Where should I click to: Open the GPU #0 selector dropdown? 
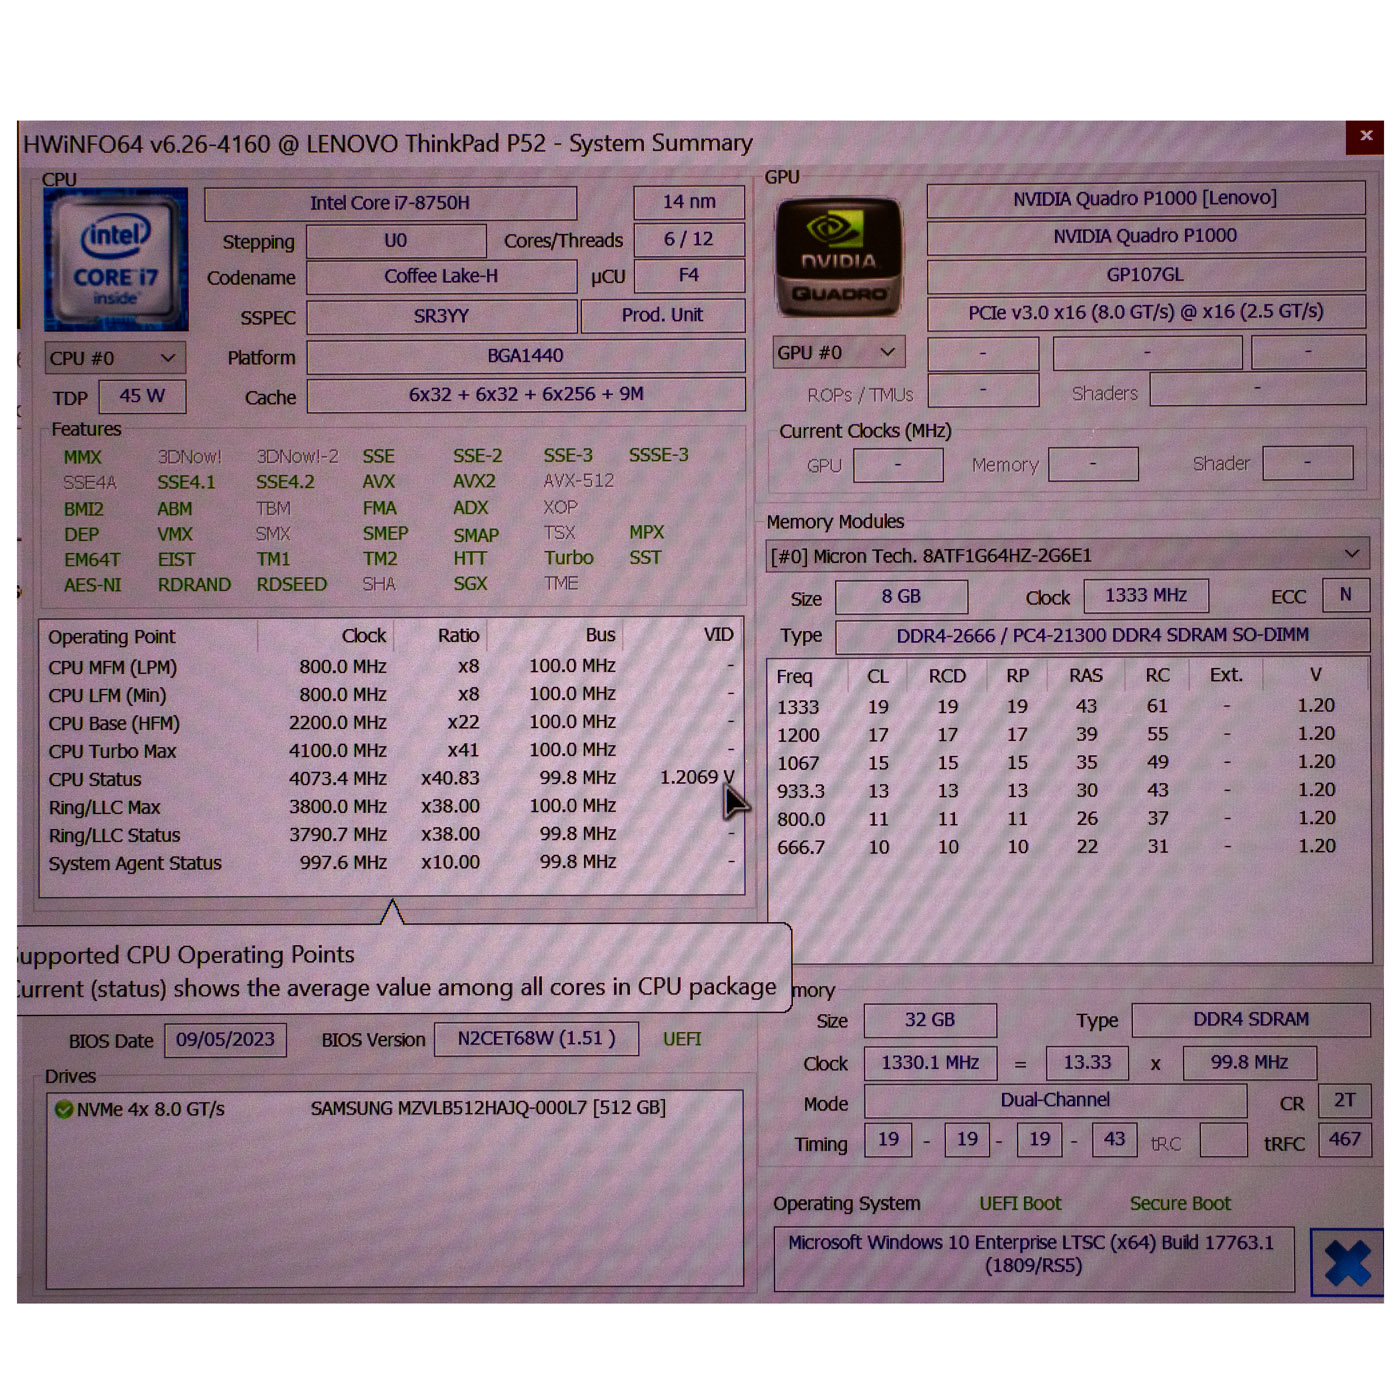[838, 353]
